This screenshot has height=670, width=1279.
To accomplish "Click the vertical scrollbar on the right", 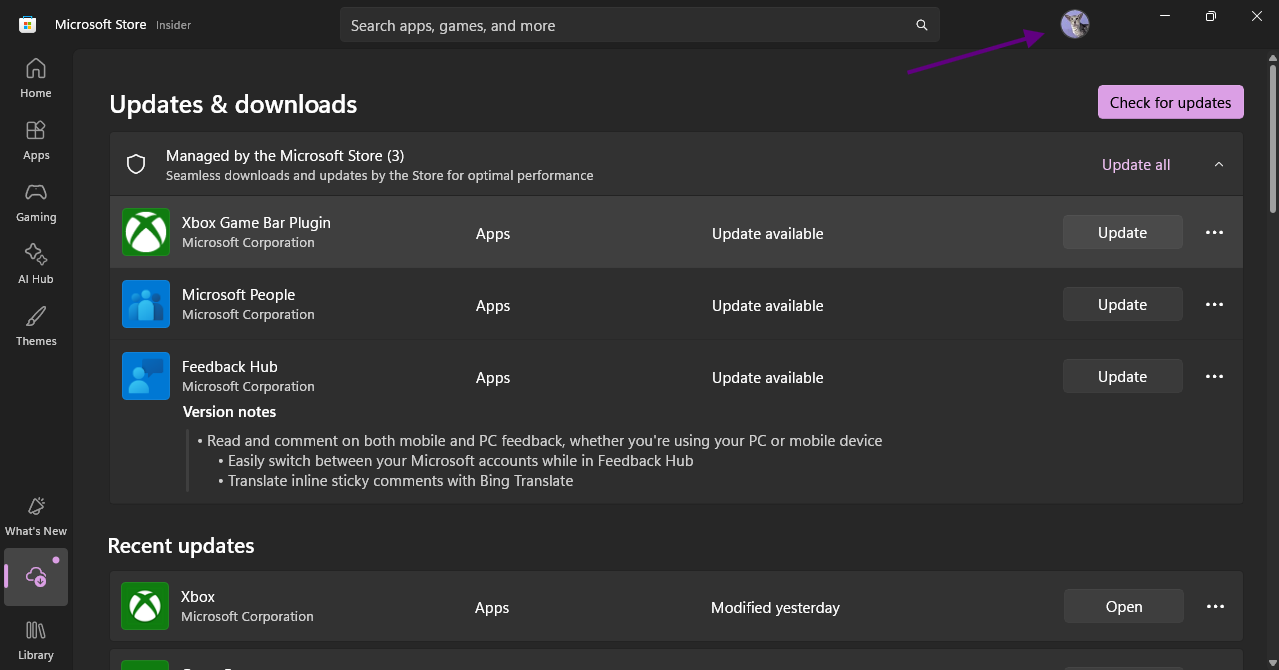I will coord(1272,138).
